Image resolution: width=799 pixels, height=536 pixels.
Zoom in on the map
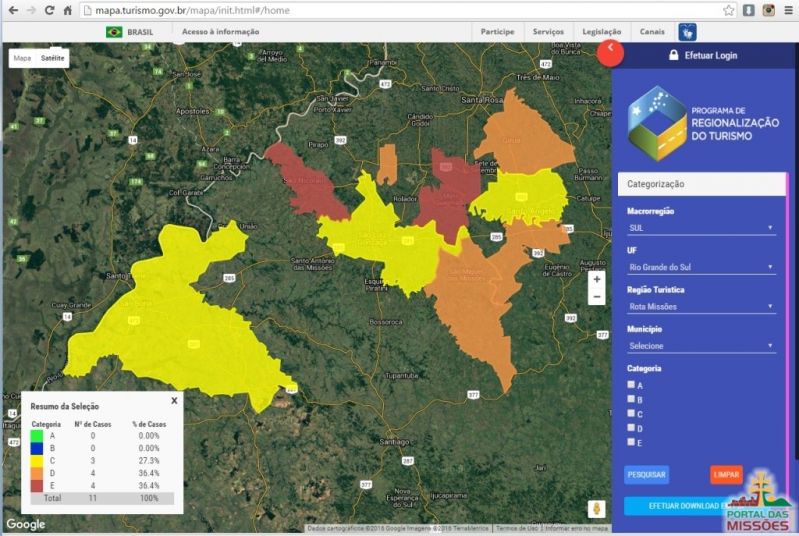click(597, 280)
